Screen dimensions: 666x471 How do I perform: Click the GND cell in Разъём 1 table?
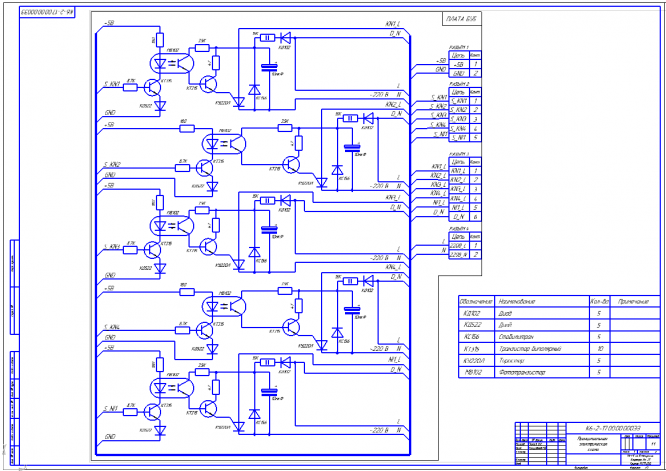click(459, 73)
